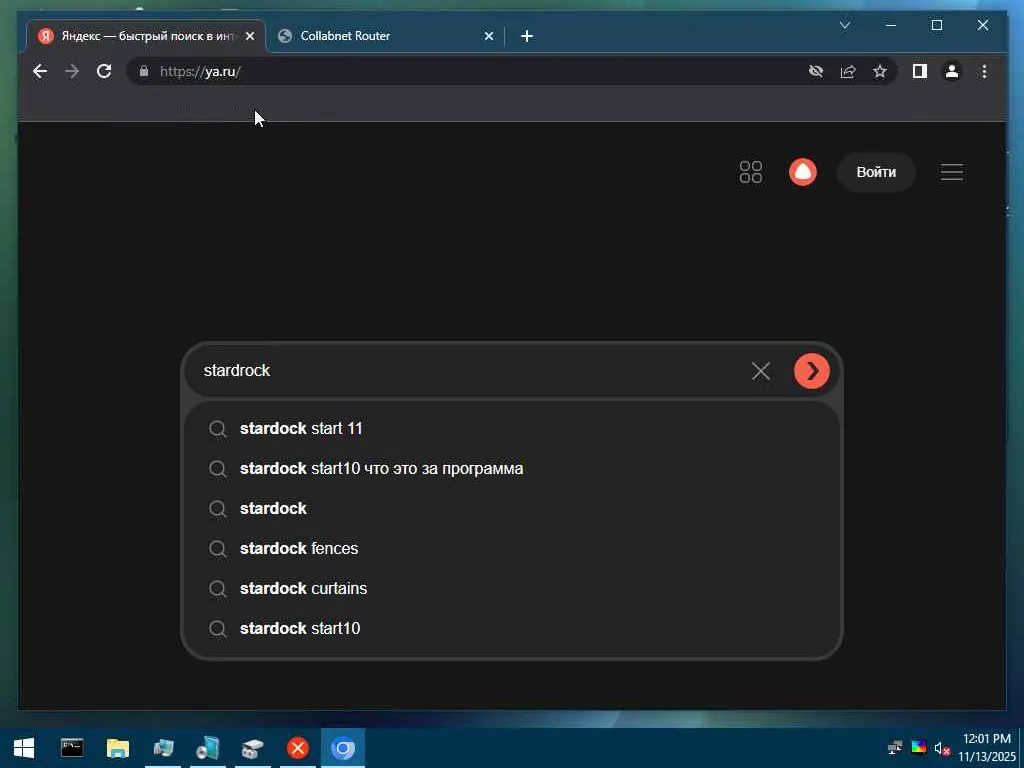The image size is (1024, 768).
Task: Select the Яндекс search tab
Action: coord(147,36)
